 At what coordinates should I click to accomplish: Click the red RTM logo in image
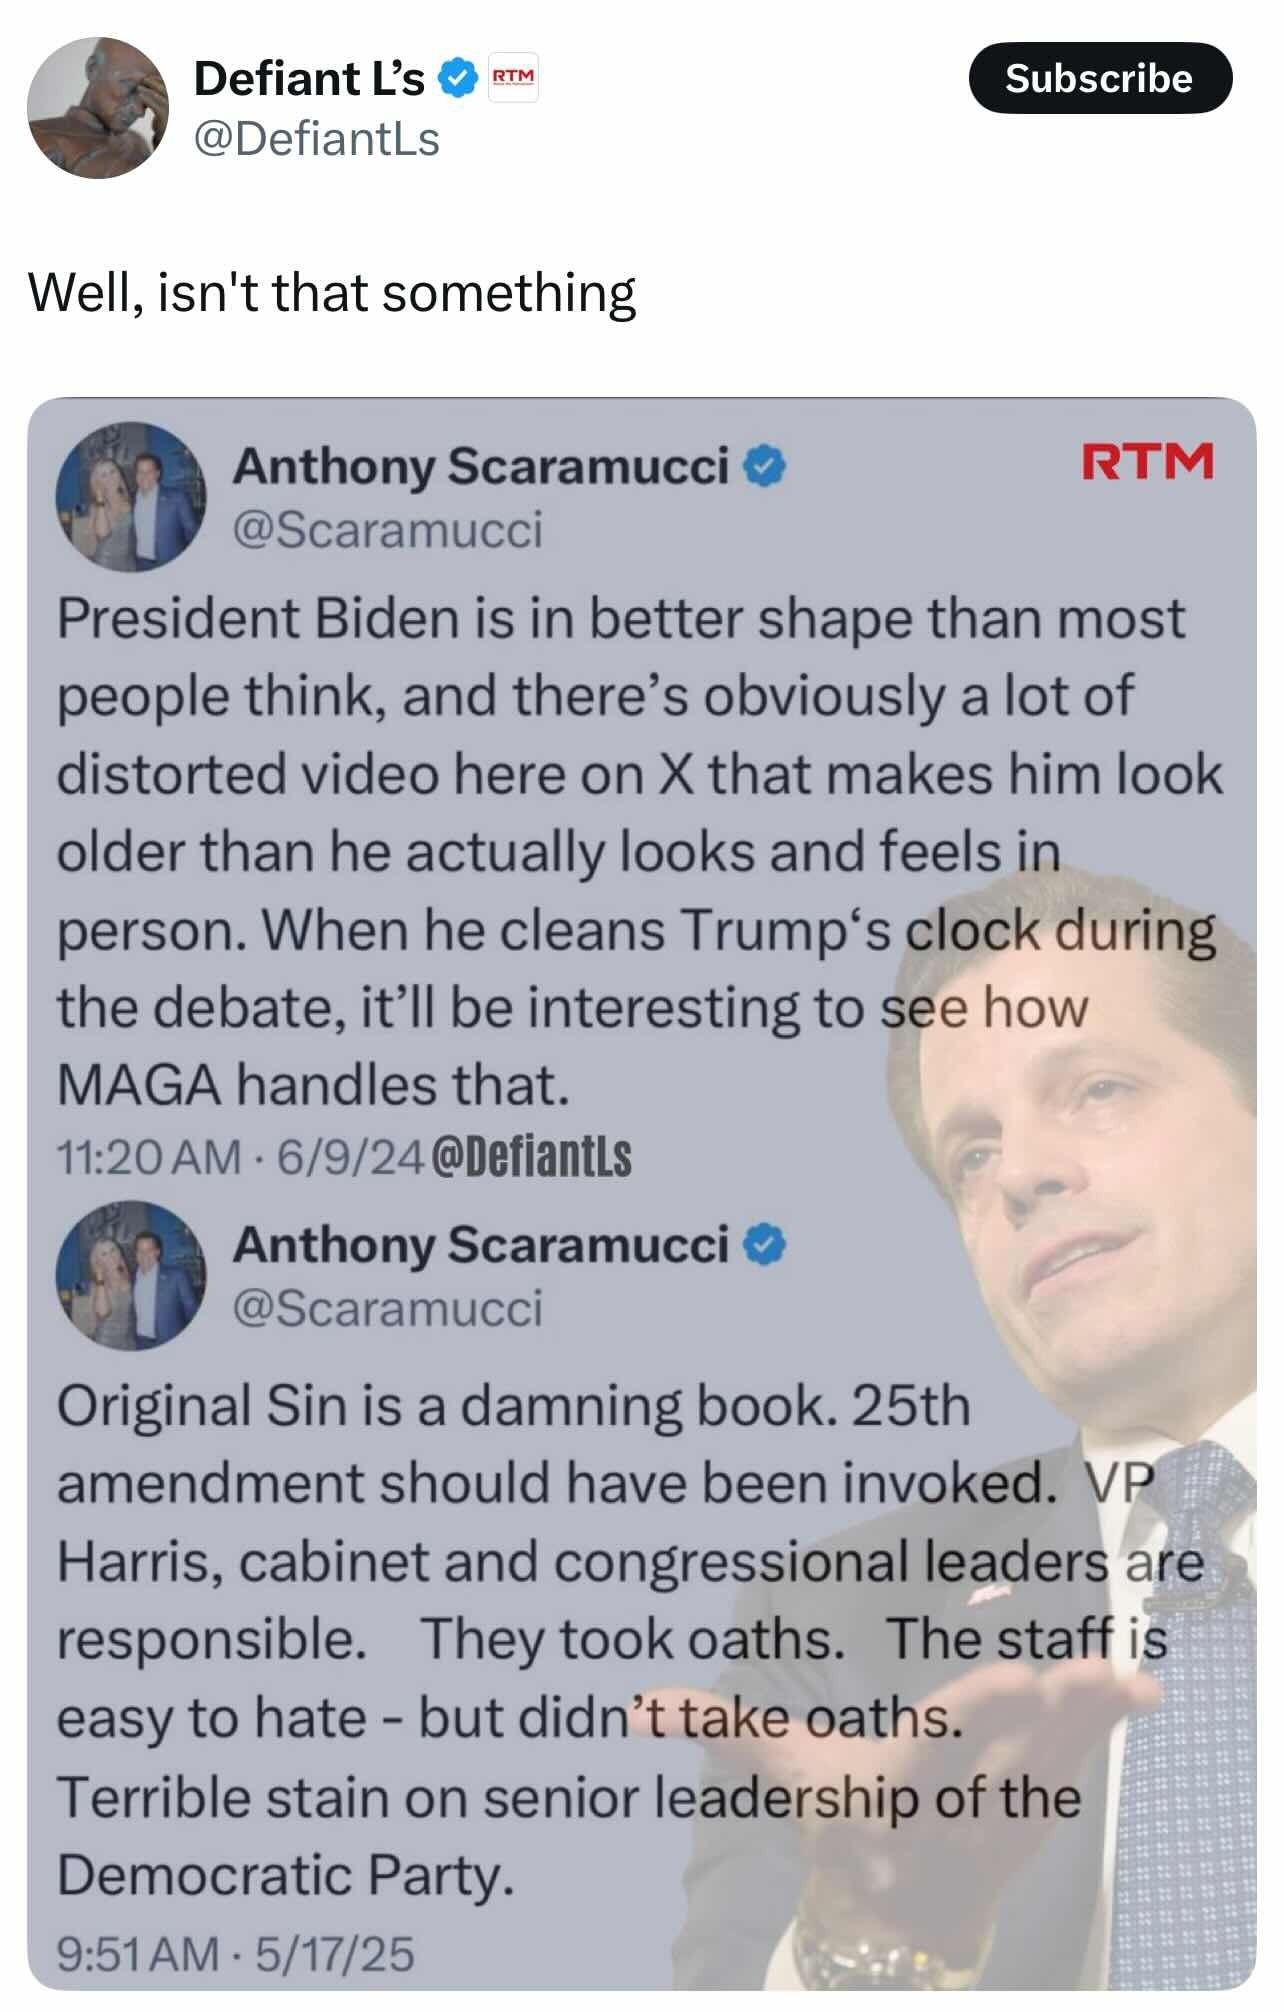[1148, 460]
